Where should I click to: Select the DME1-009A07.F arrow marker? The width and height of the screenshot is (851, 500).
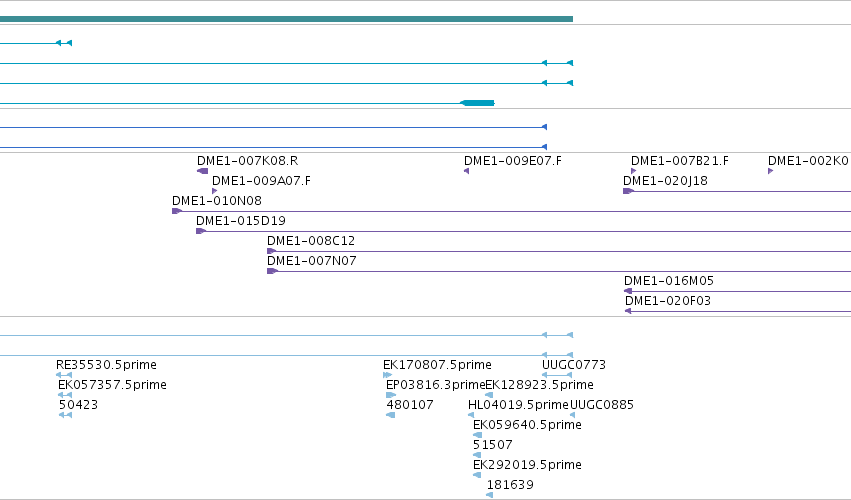point(214,191)
